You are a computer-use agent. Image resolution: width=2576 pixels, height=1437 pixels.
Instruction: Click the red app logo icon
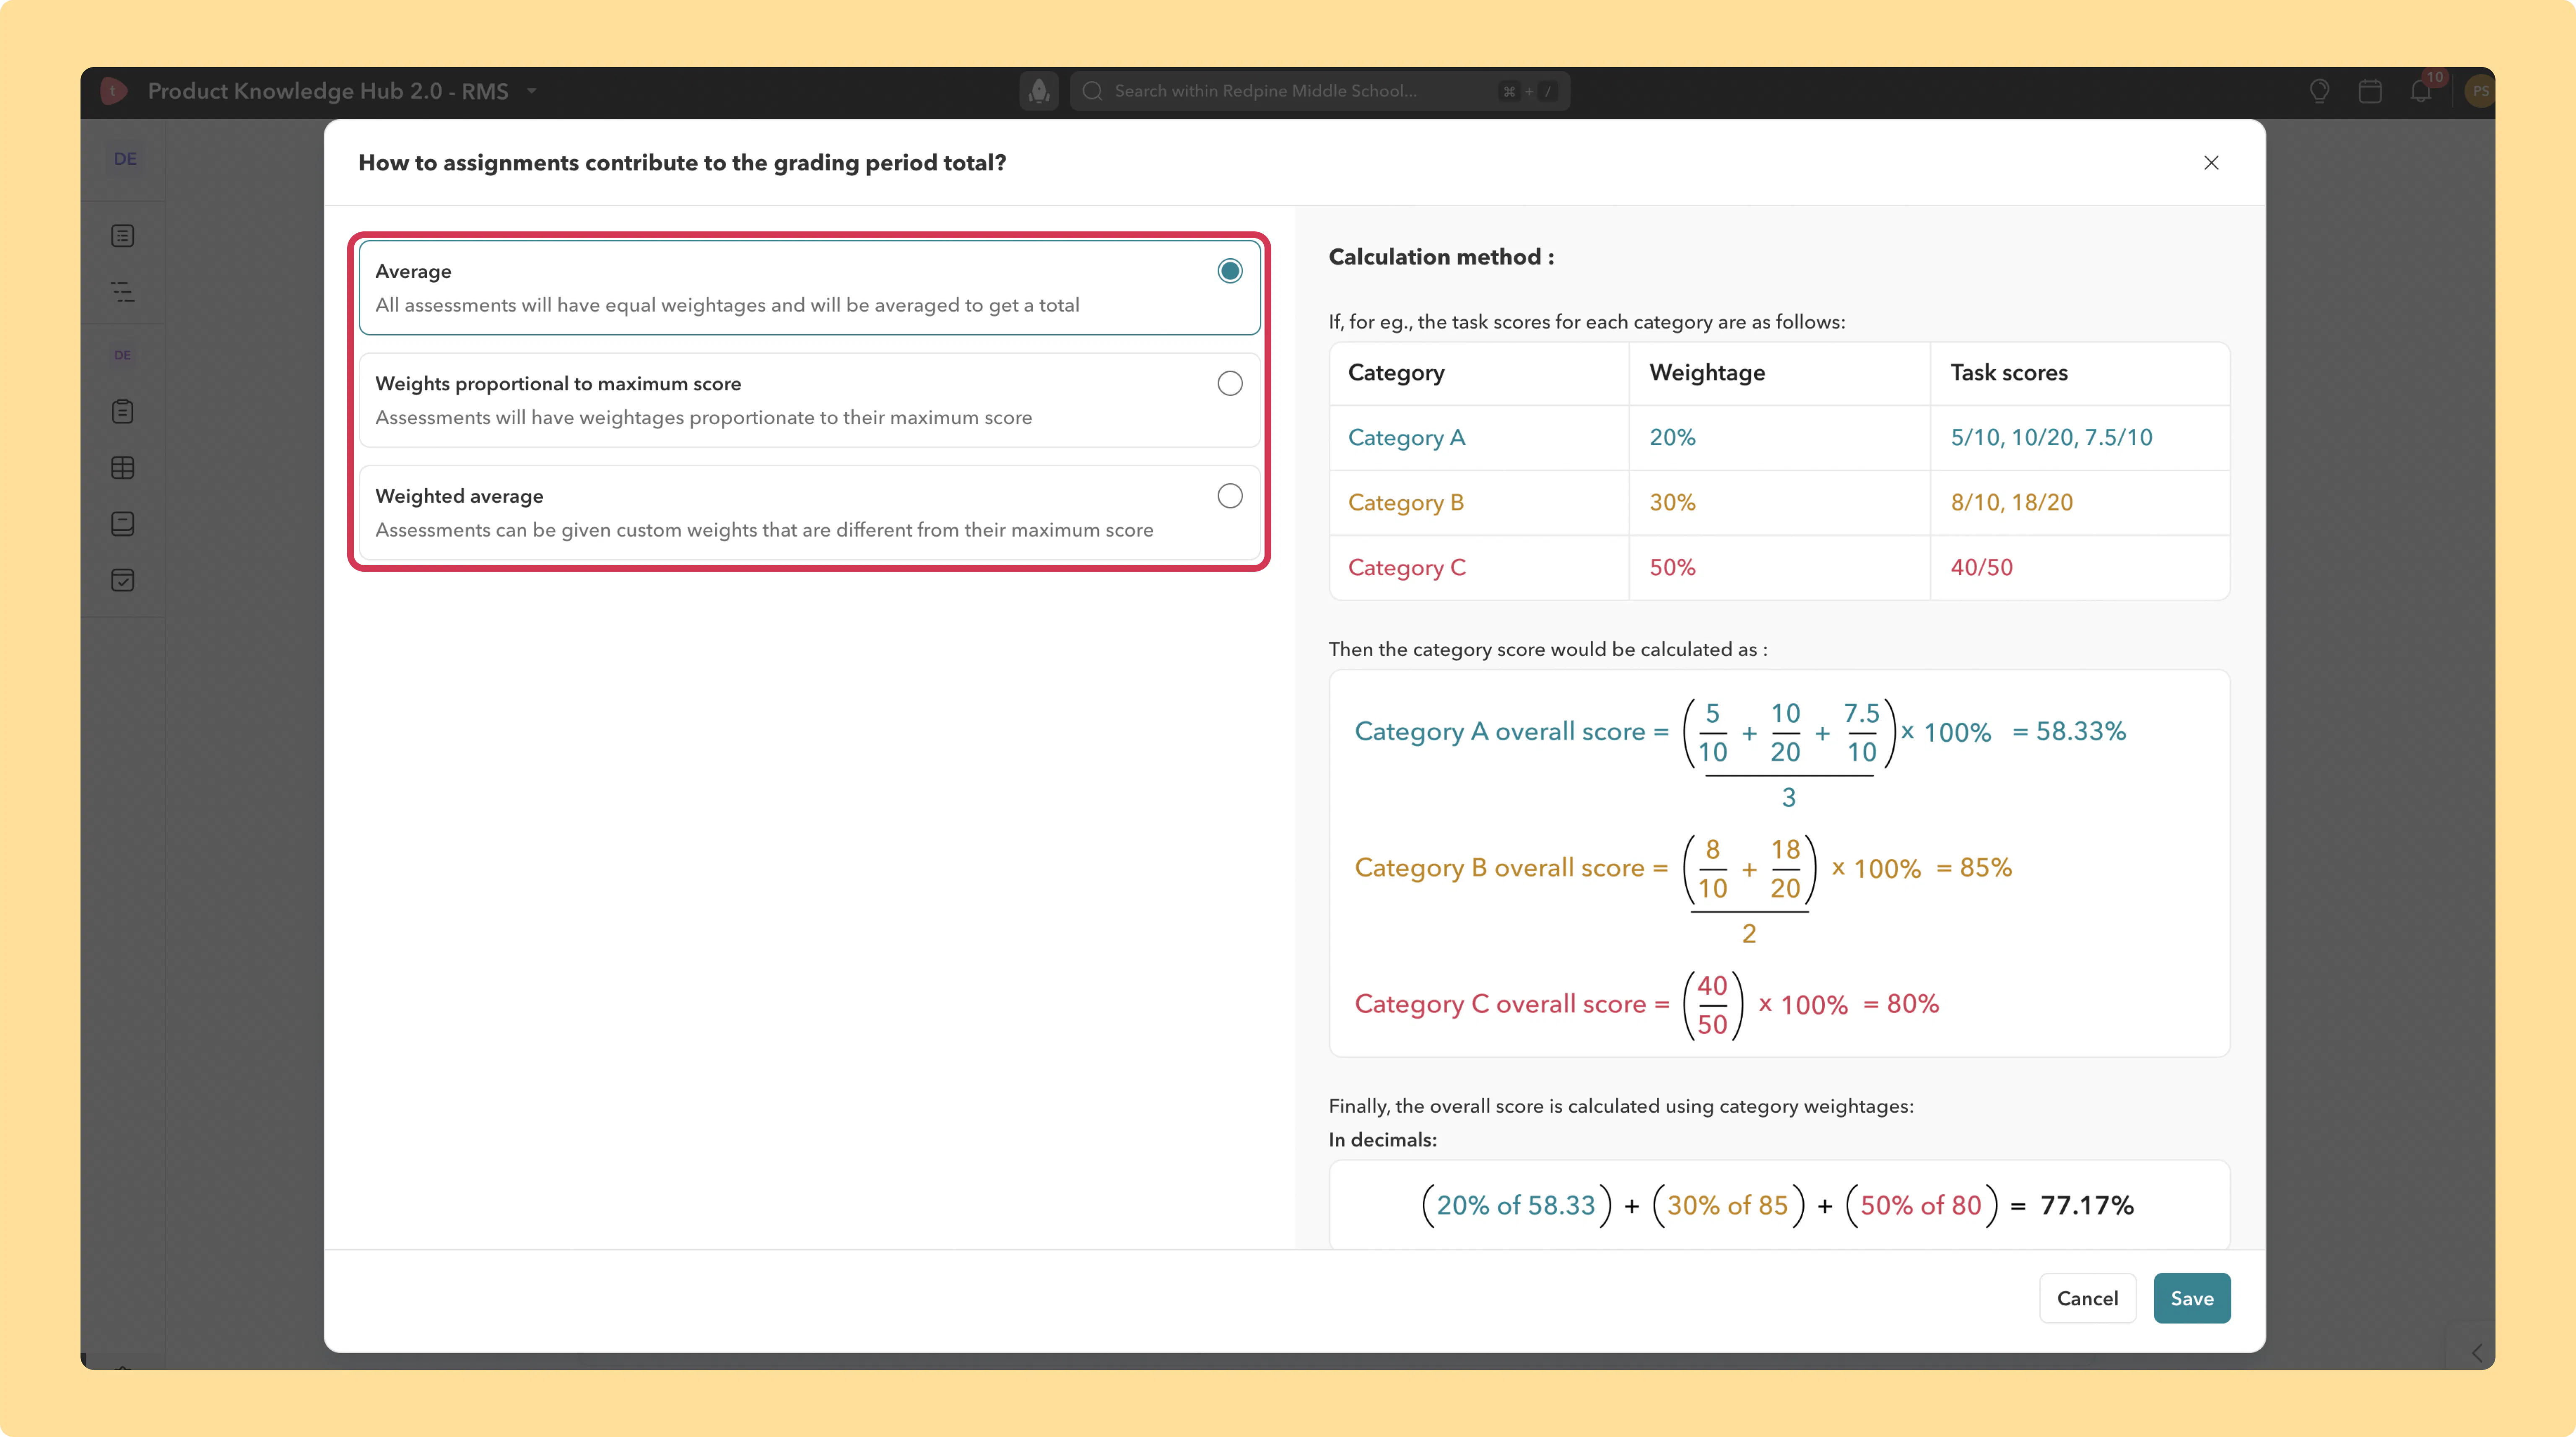pyautogui.click(x=114, y=91)
